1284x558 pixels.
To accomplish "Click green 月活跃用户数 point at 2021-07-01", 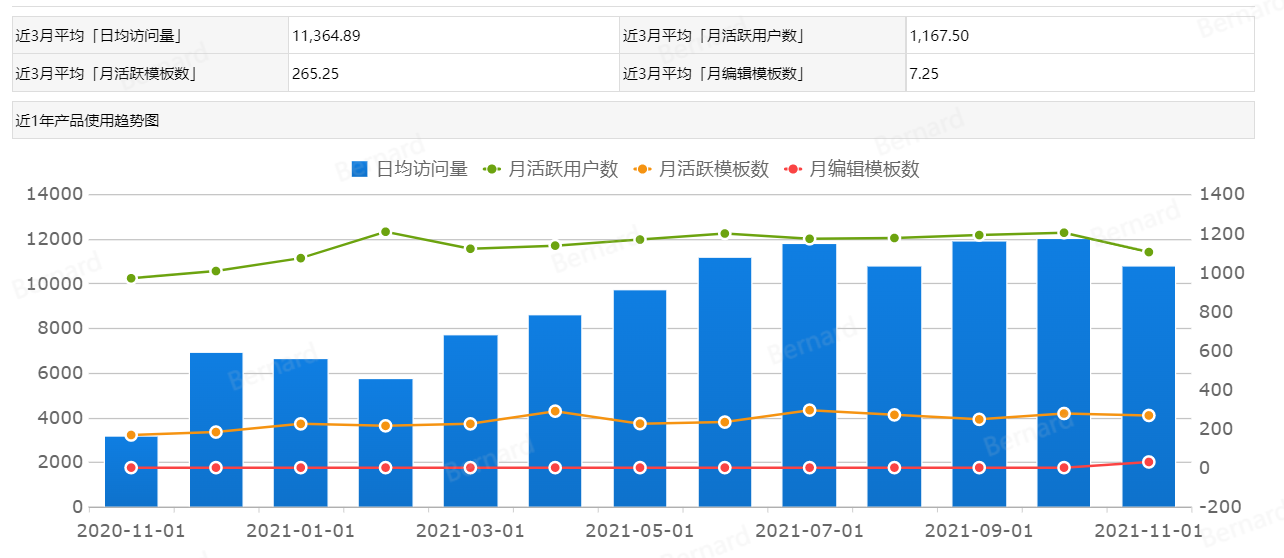I will point(809,239).
